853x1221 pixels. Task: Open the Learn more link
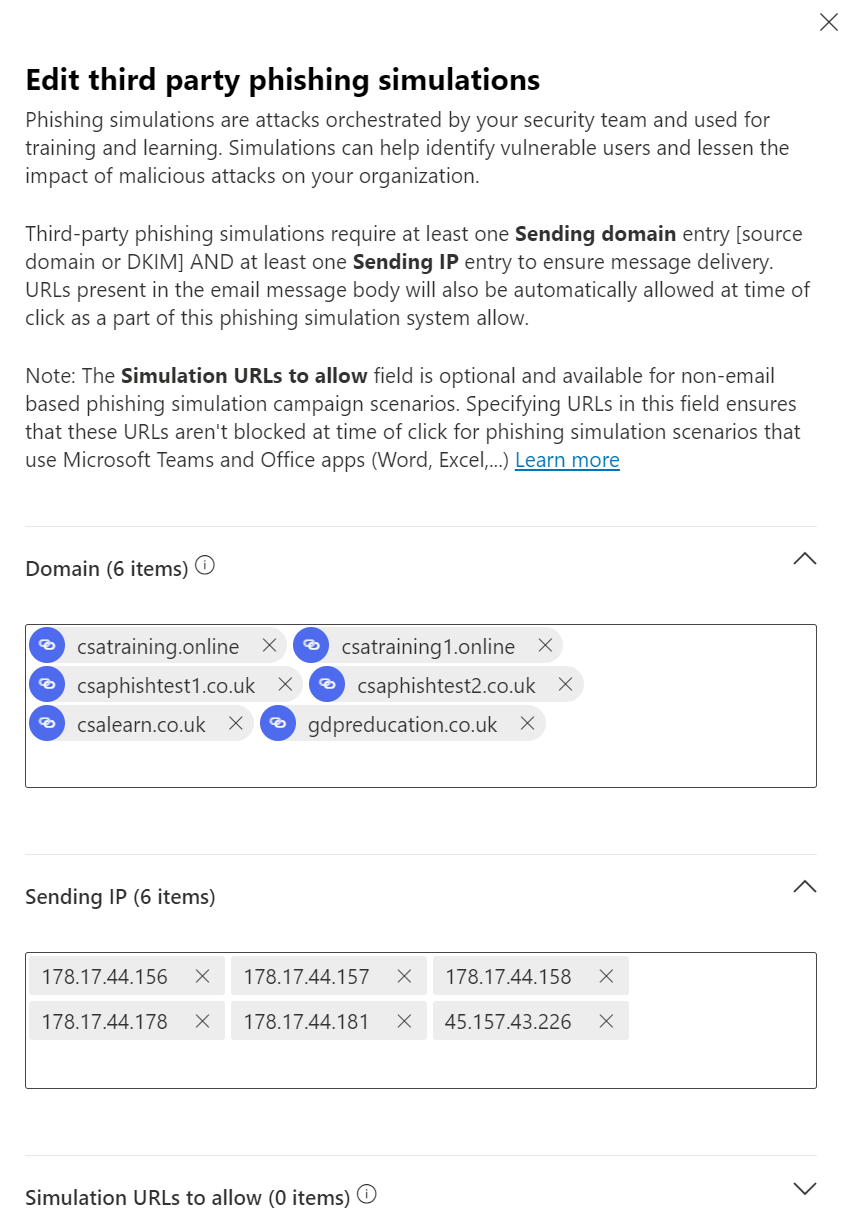click(566, 459)
